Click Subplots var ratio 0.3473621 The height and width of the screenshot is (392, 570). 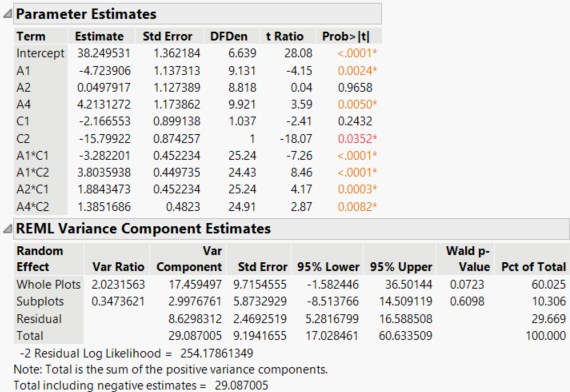[x=118, y=301]
